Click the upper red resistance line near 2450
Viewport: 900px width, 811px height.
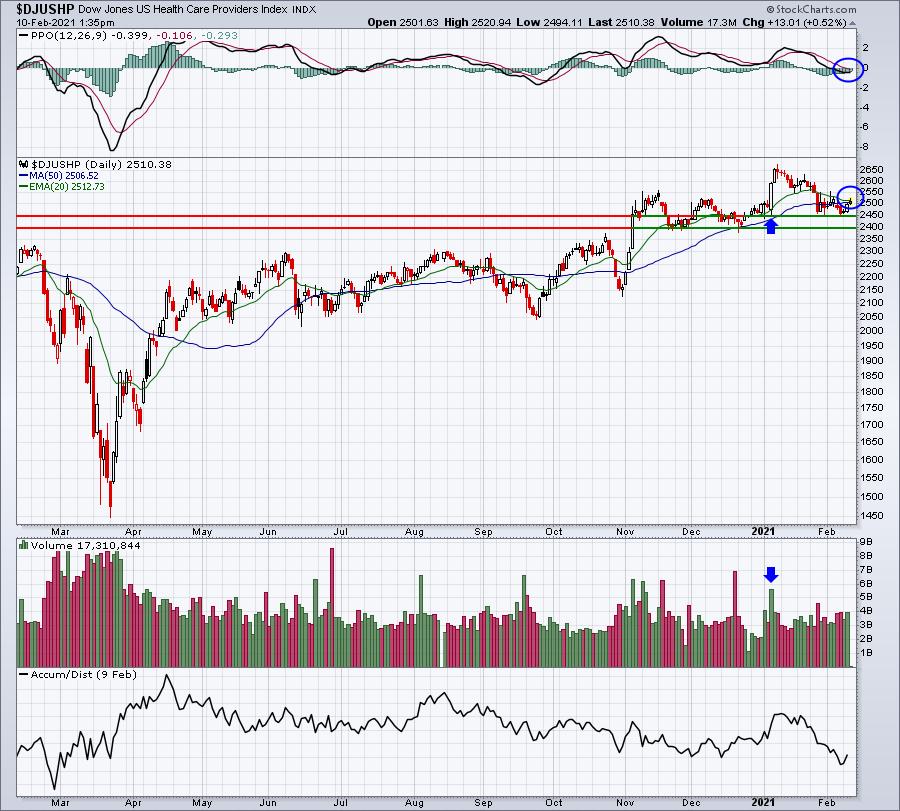(x=324, y=216)
